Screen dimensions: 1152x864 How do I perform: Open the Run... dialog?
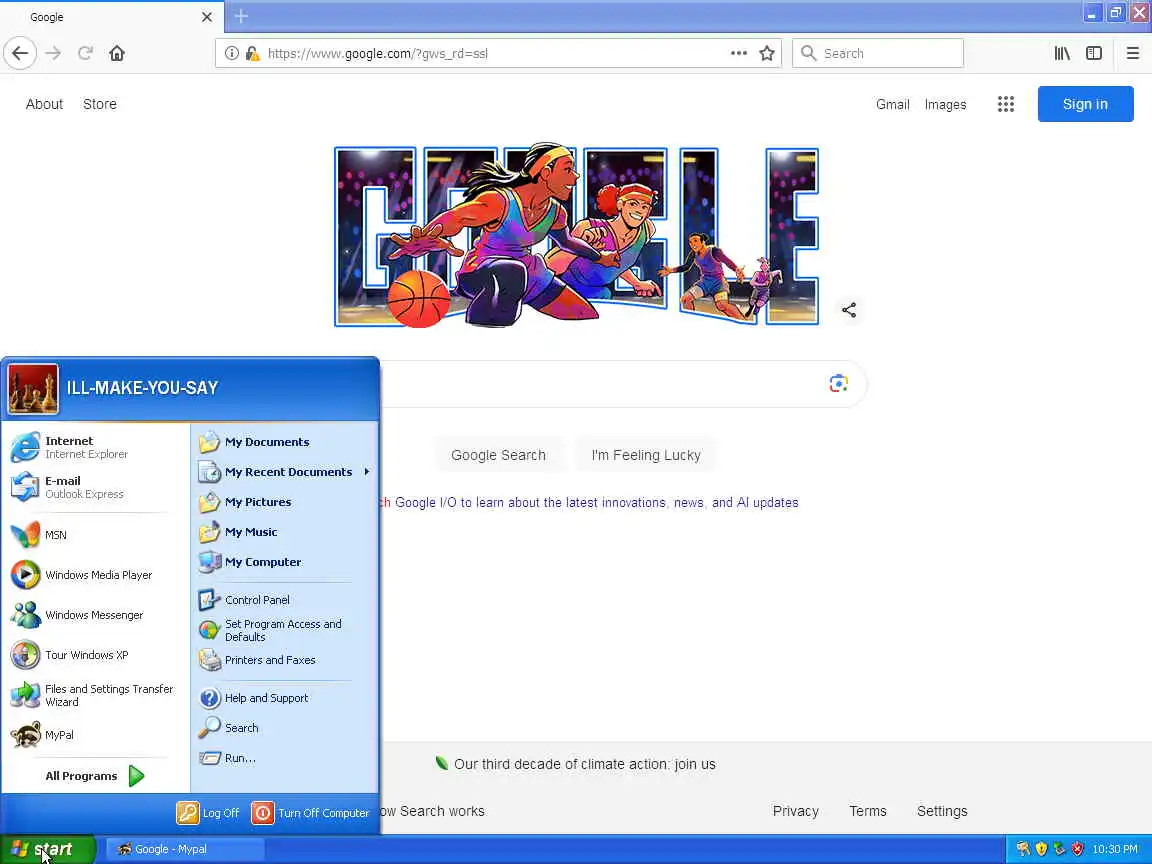284,758
